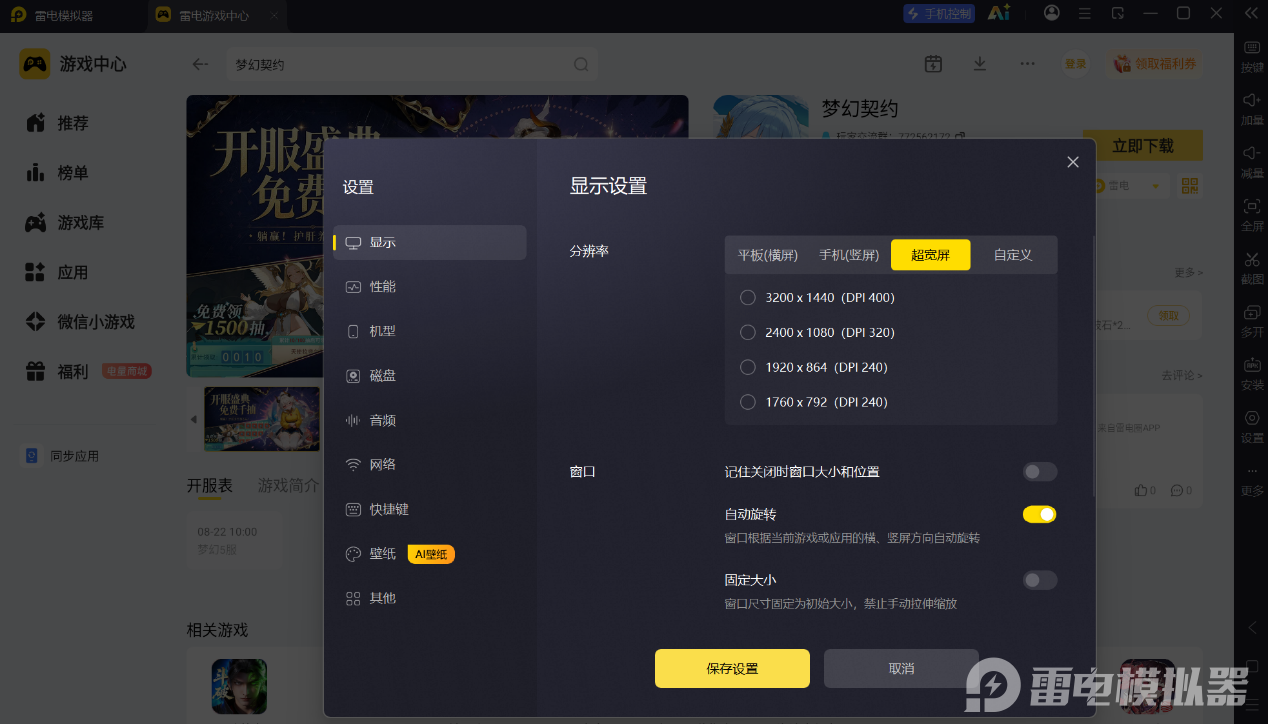This screenshot has width=1268, height=724.
Task: Open the 音频 settings section
Action: click(x=430, y=420)
